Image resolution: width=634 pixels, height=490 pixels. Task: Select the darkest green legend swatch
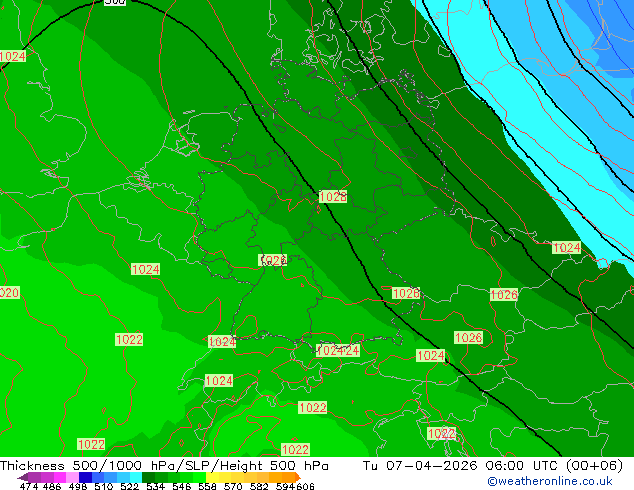coord(148,477)
